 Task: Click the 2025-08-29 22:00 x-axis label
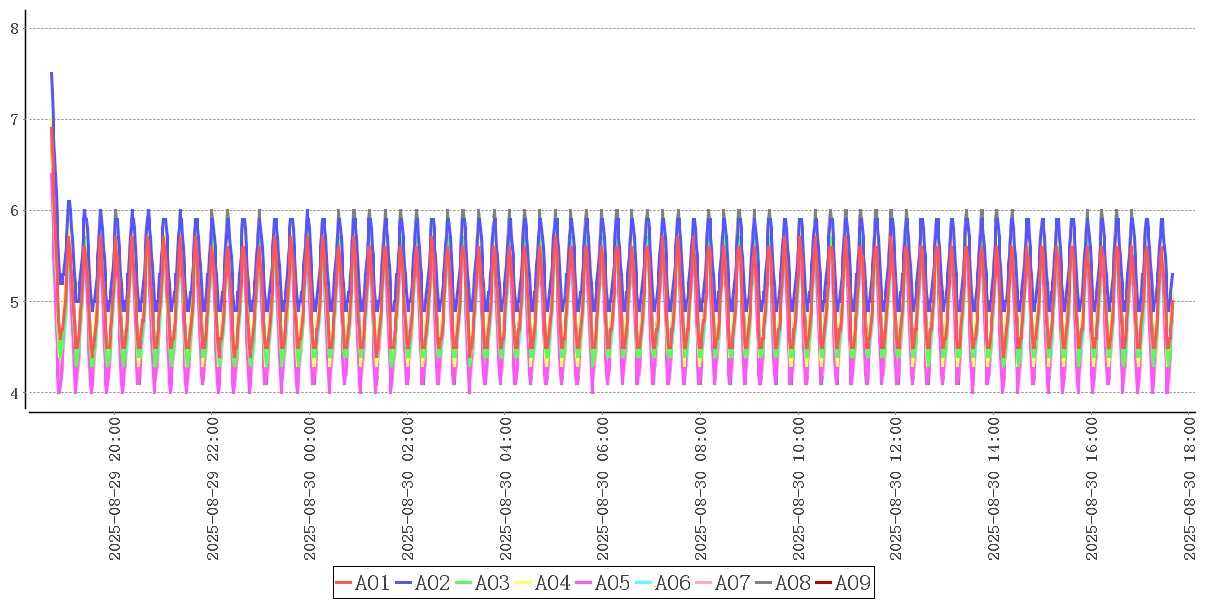[x=213, y=490]
